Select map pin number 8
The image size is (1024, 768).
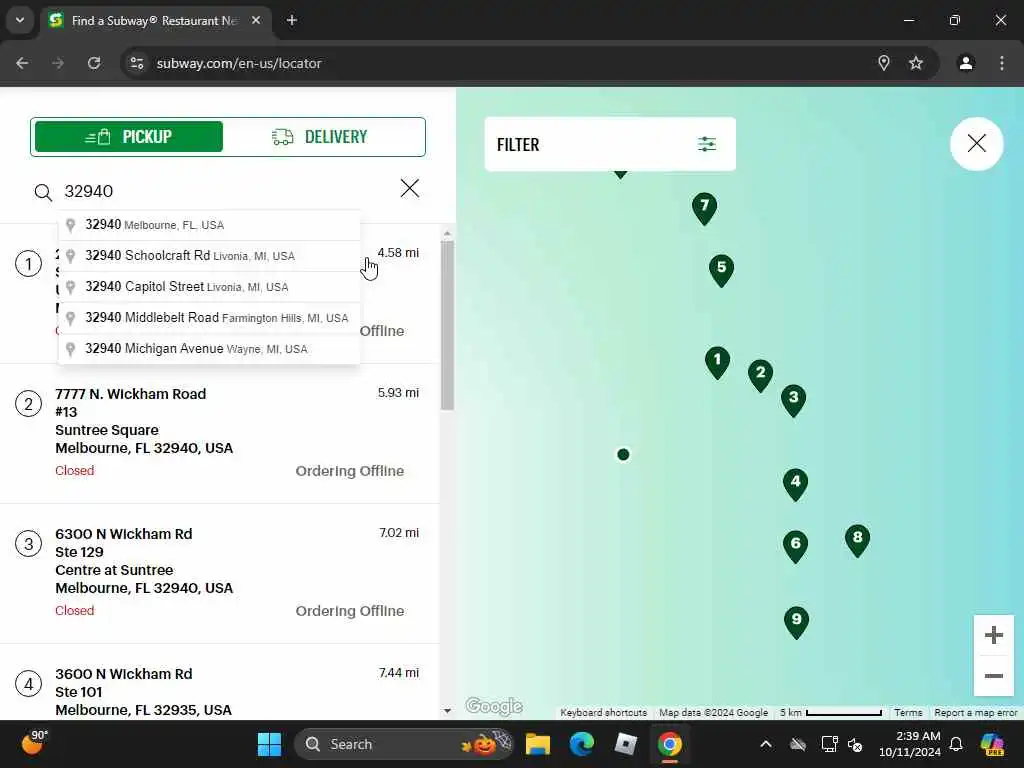pos(857,540)
